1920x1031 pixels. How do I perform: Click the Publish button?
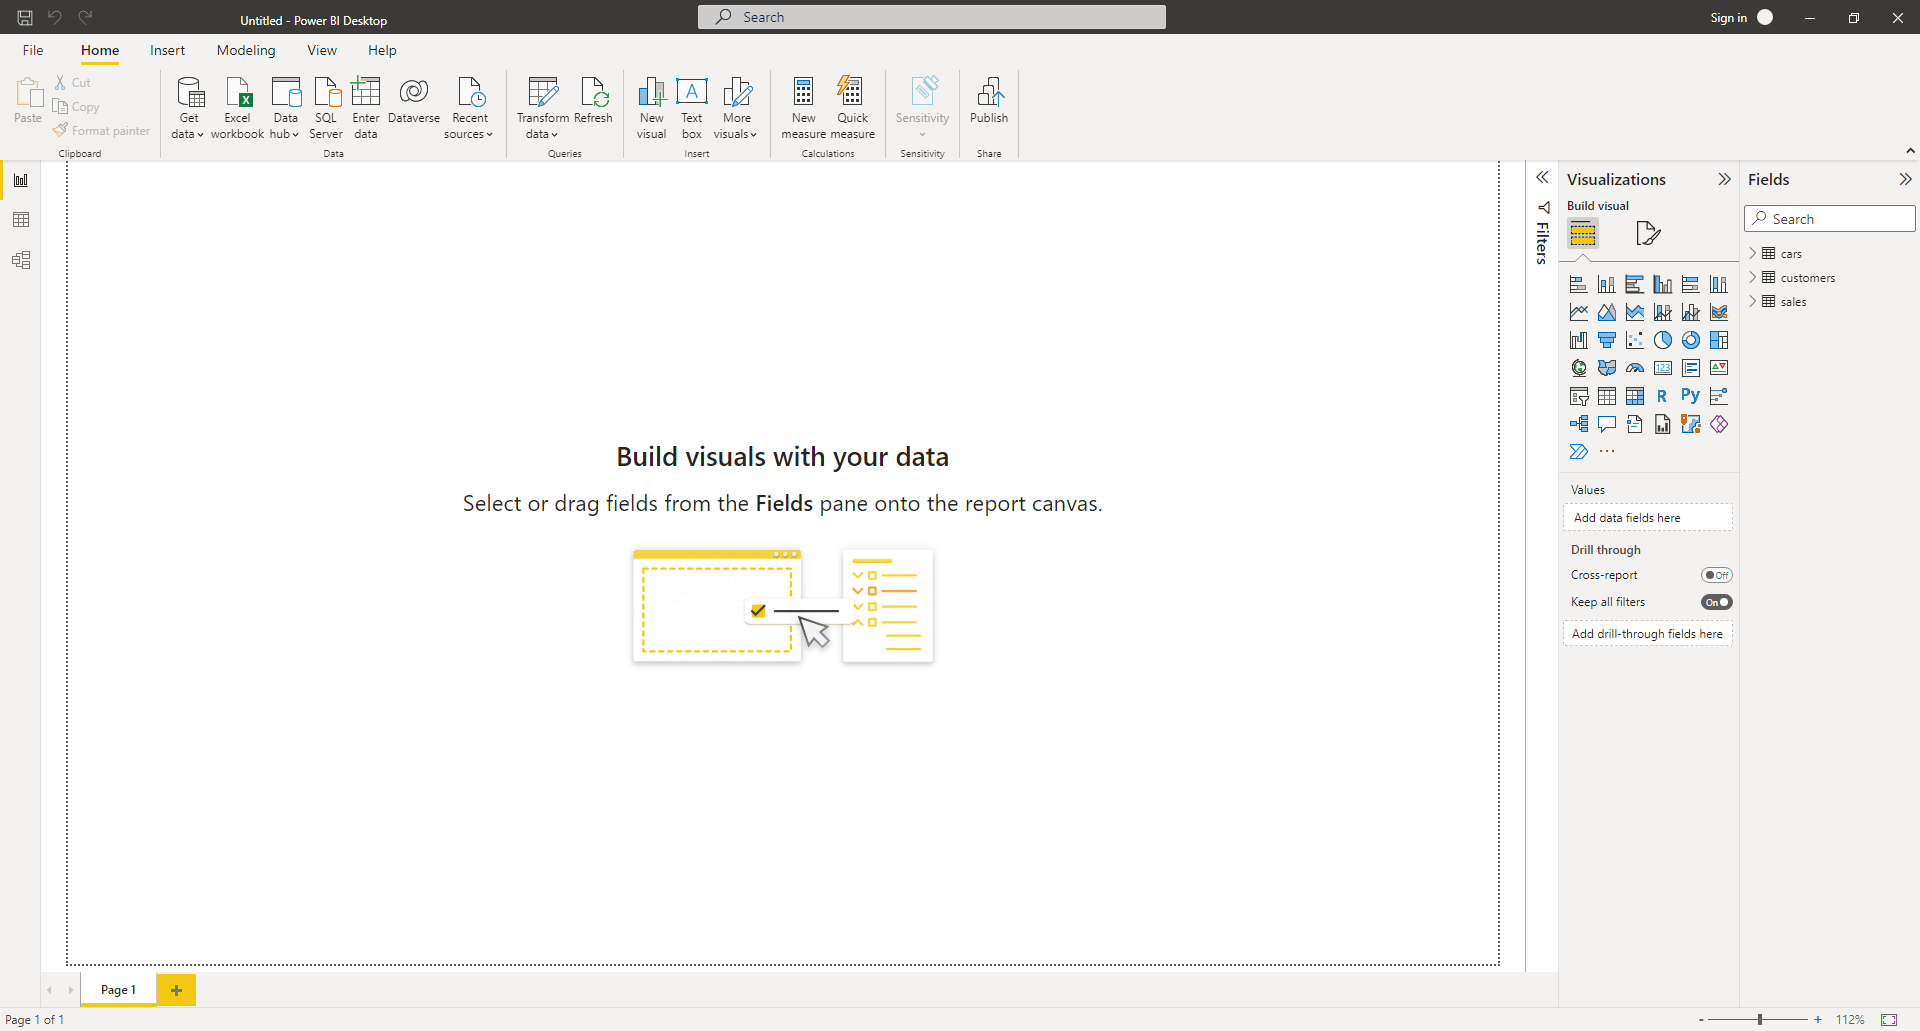(989, 107)
